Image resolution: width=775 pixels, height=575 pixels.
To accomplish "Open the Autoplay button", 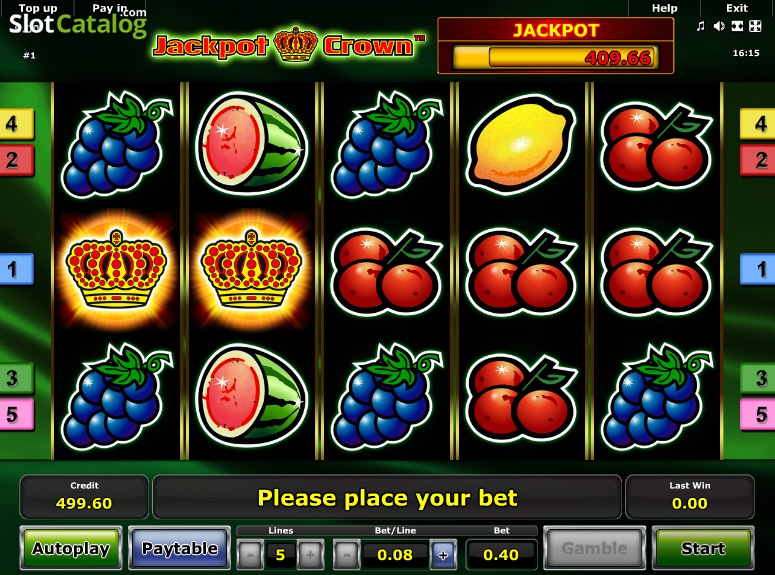I will pyautogui.click(x=71, y=548).
